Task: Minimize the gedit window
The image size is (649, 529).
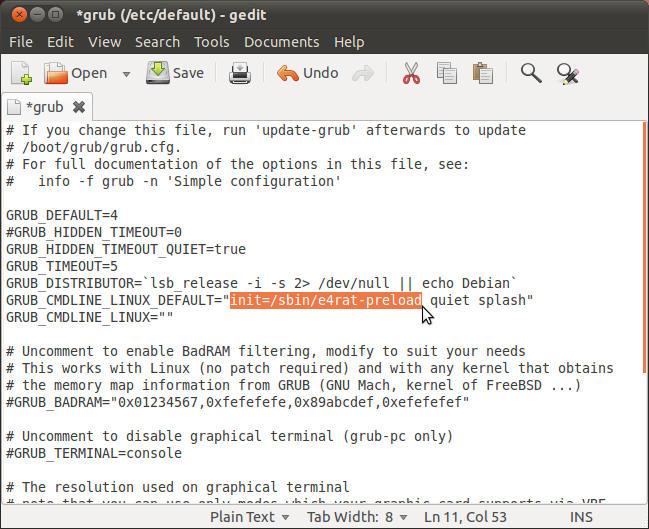Action: [37, 15]
